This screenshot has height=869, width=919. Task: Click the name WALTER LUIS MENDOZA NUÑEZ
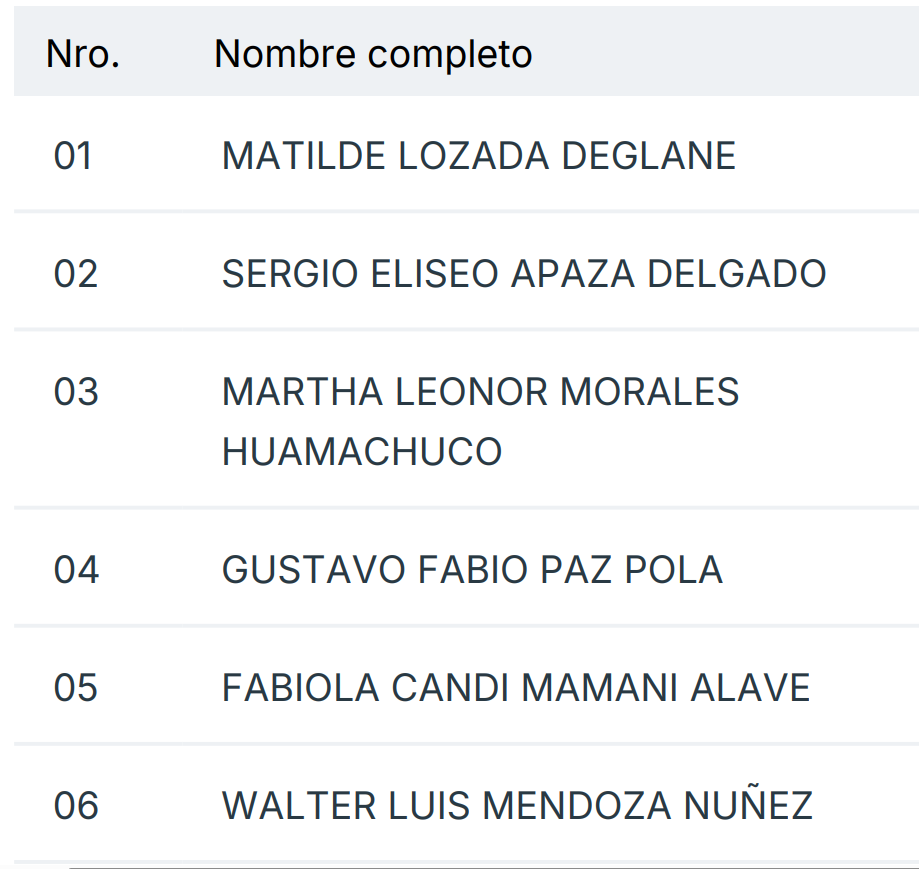[x=517, y=806]
